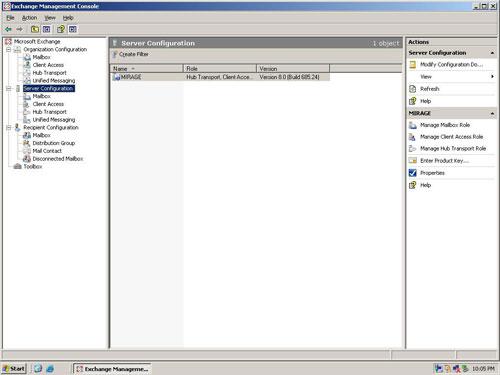This screenshot has width=500, height=375.
Task: Open the View menu in the menu bar
Action: (x=50, y=18)
